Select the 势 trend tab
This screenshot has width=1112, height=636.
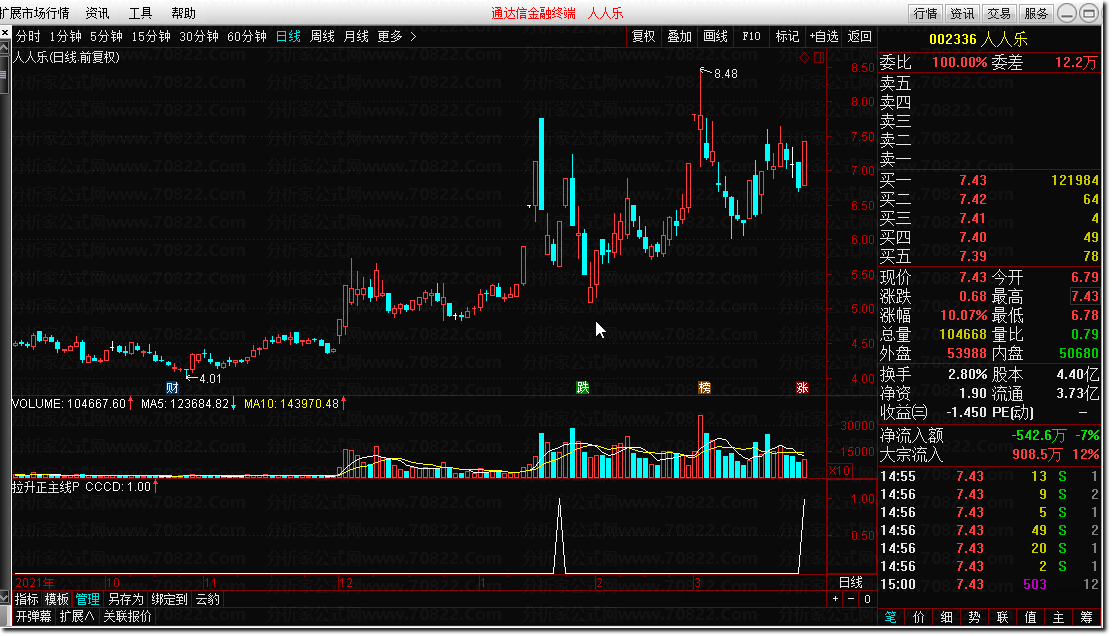(974, 618)
